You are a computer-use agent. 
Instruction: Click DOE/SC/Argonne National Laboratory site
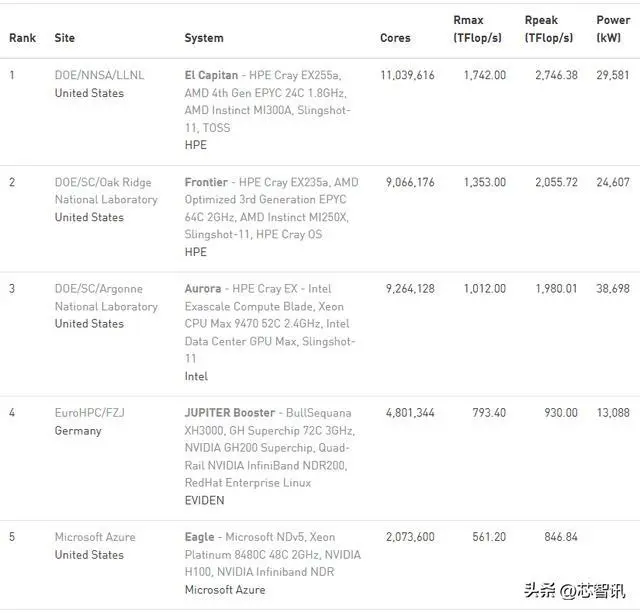point(105,297)
